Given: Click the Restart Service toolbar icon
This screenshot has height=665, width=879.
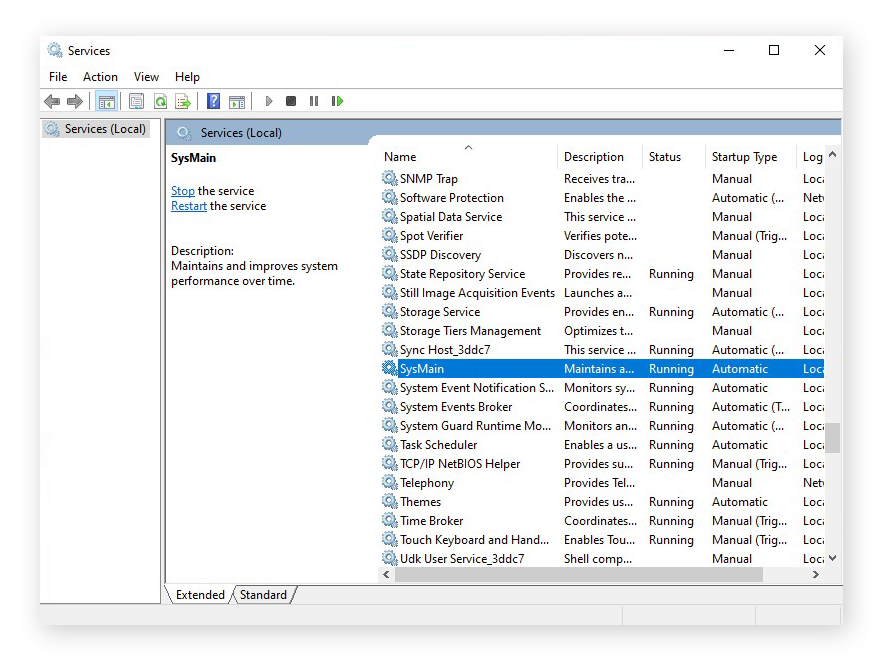Looking at the screenshot, I should [338, 100].
